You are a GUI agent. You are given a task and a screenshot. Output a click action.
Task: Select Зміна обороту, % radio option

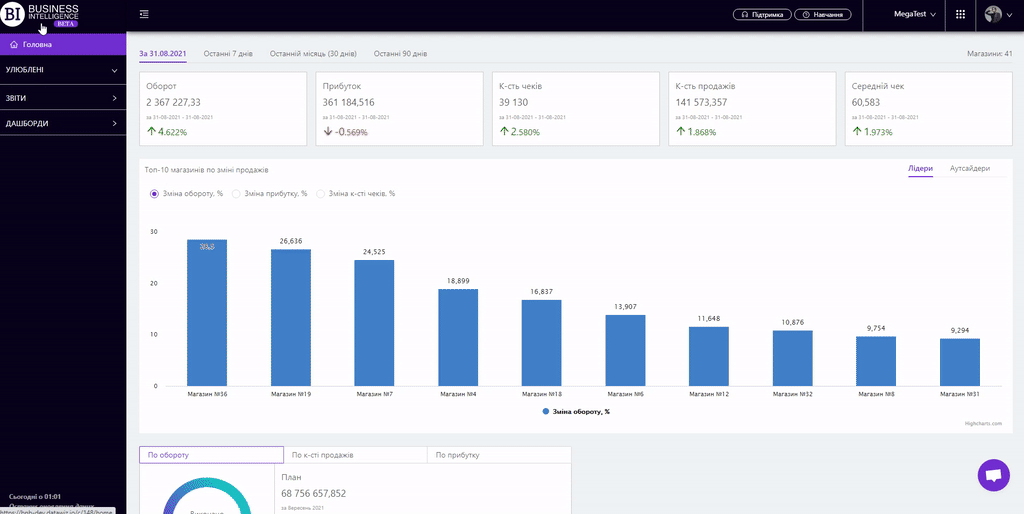[154, 193]
